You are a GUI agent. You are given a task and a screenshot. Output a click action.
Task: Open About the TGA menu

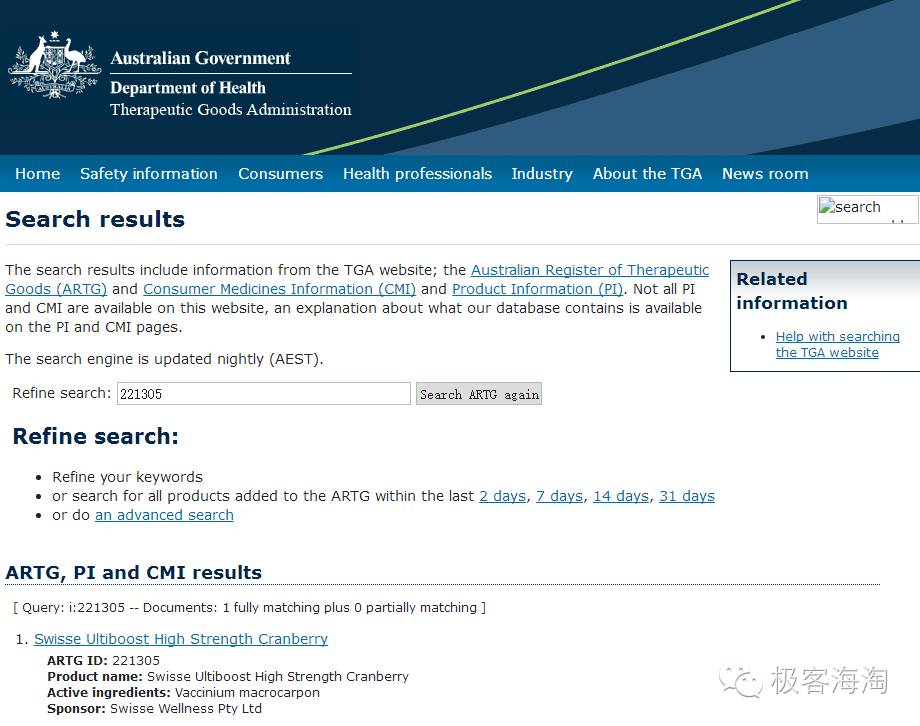click(x=647, y=174)
